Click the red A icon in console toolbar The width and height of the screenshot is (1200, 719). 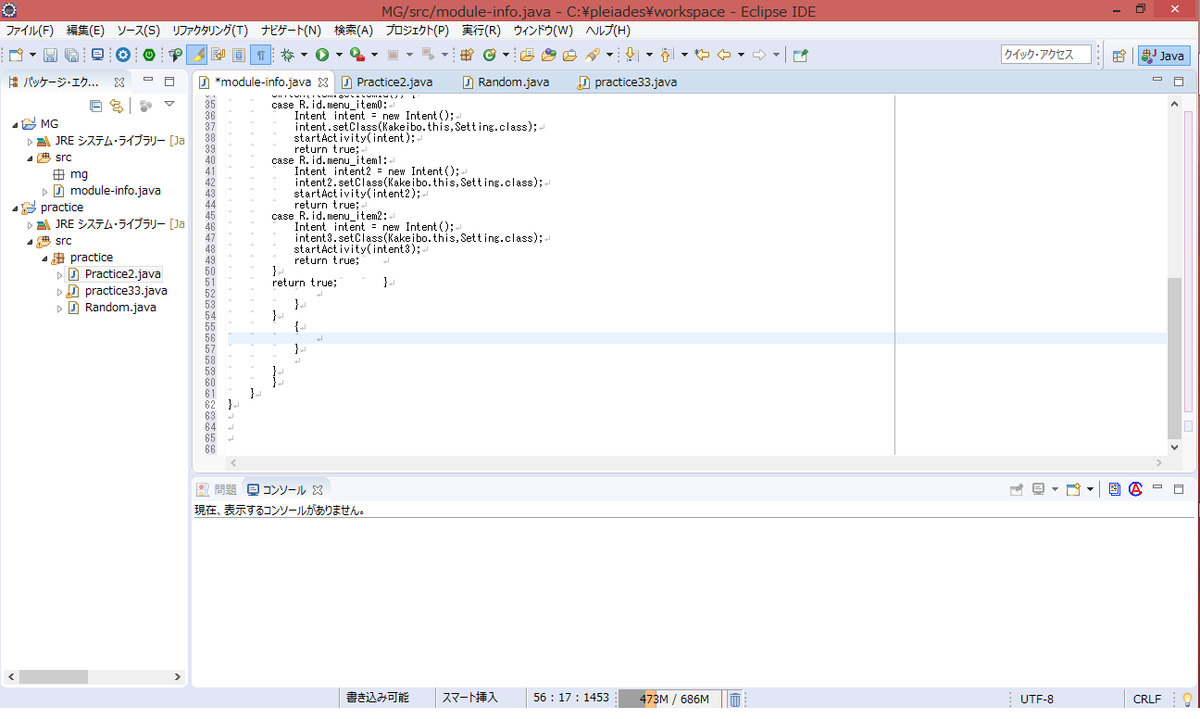[x=1136, y=489]
